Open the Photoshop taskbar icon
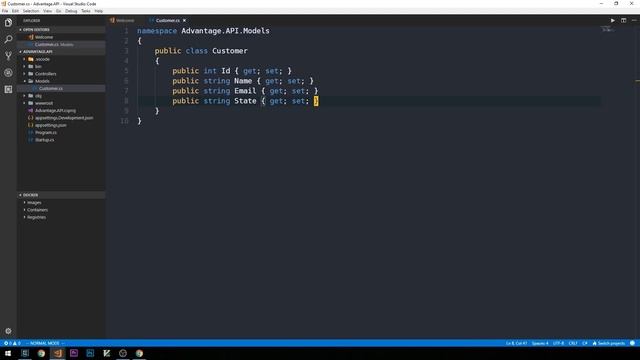 [x=90, y=353]
